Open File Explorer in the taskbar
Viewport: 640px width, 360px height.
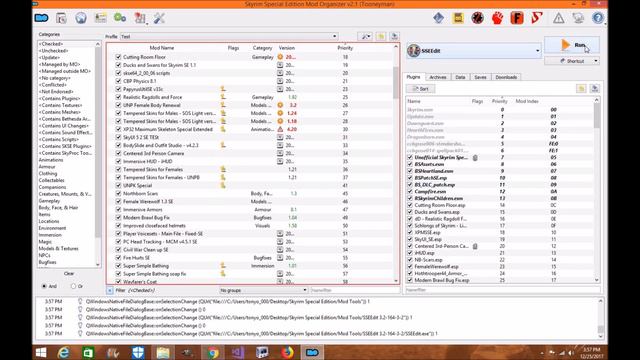163,353
